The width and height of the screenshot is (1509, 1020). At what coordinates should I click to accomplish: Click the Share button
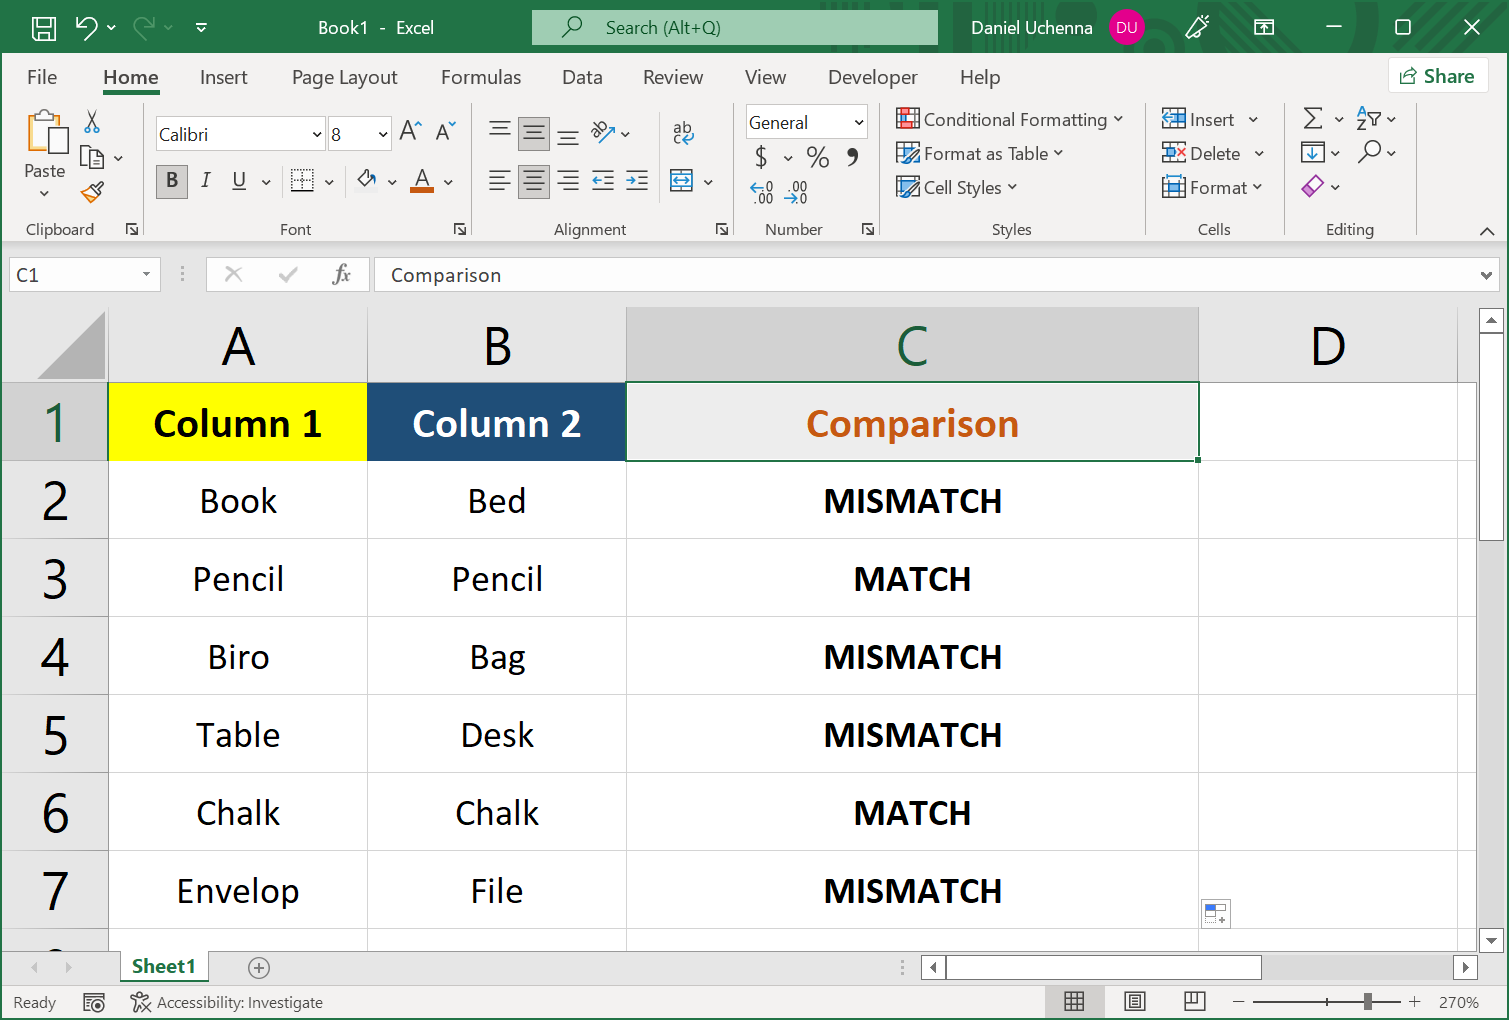click(1437, 76)
